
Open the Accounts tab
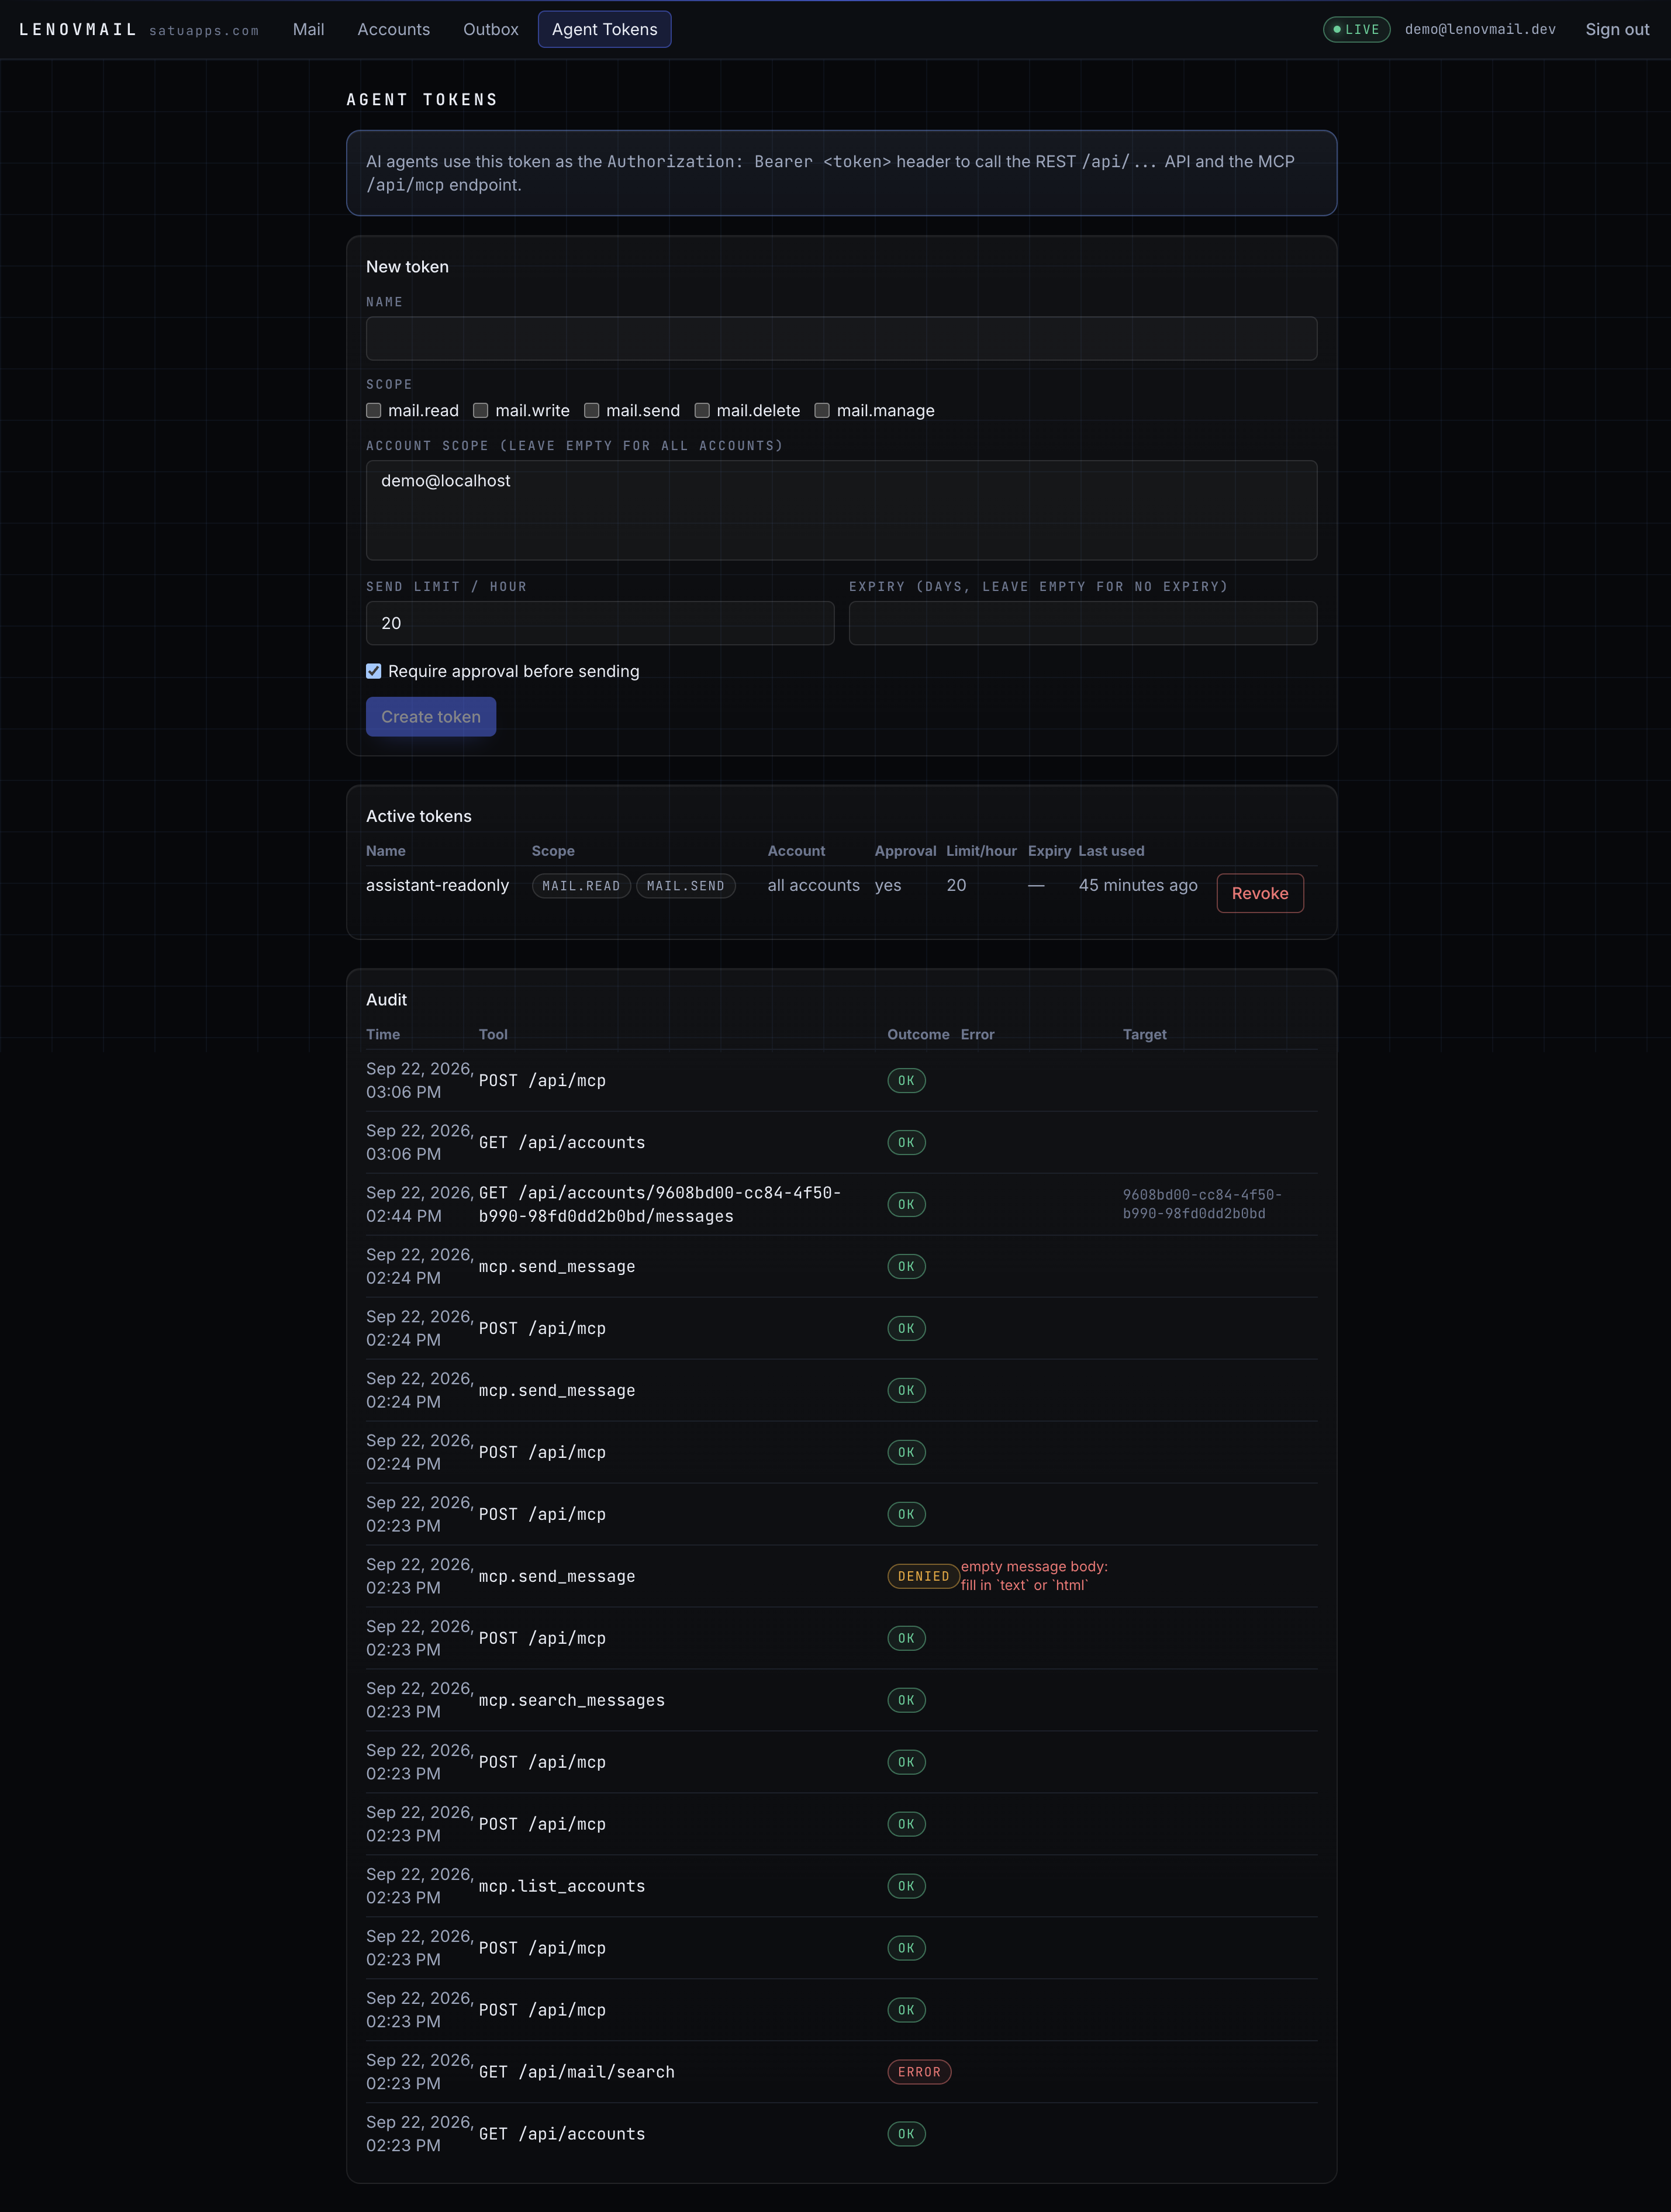(393, 29)
